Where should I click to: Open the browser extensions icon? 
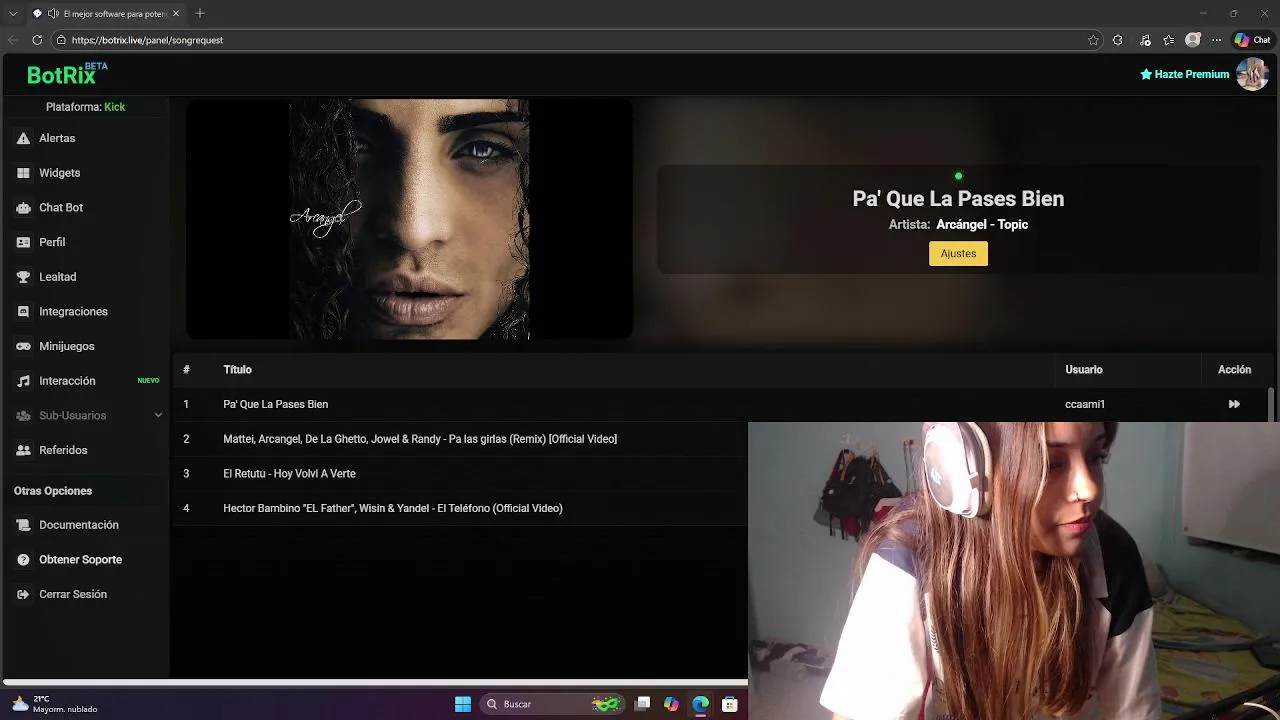[x=1117, y=40]
